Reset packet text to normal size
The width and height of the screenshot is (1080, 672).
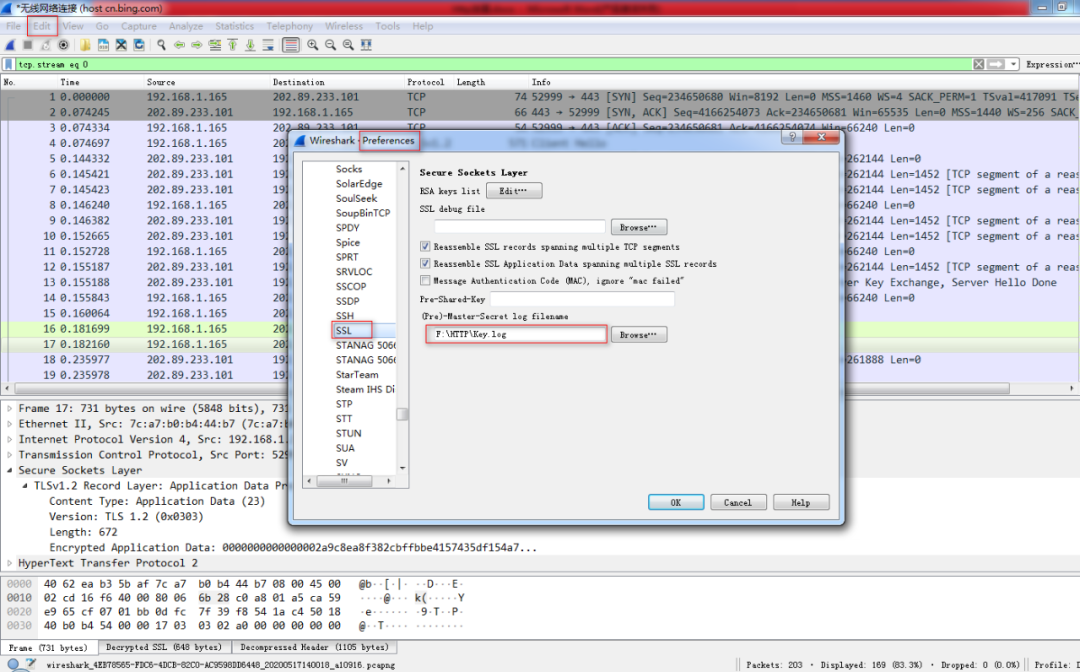coord(349,45)
